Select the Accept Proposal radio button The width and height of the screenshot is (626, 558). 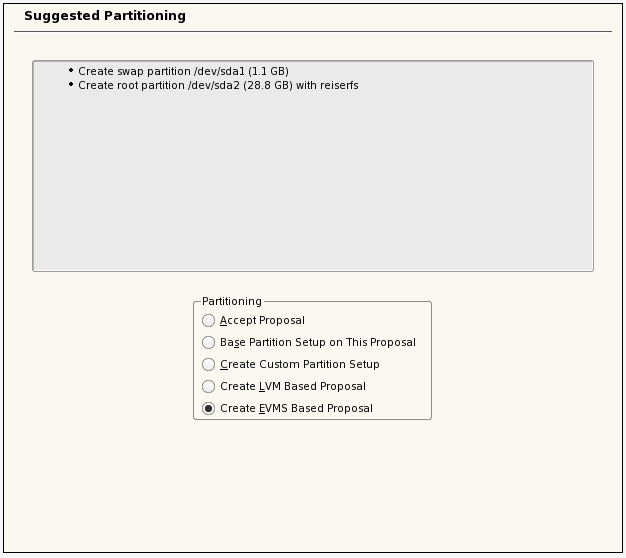(208, 321)
